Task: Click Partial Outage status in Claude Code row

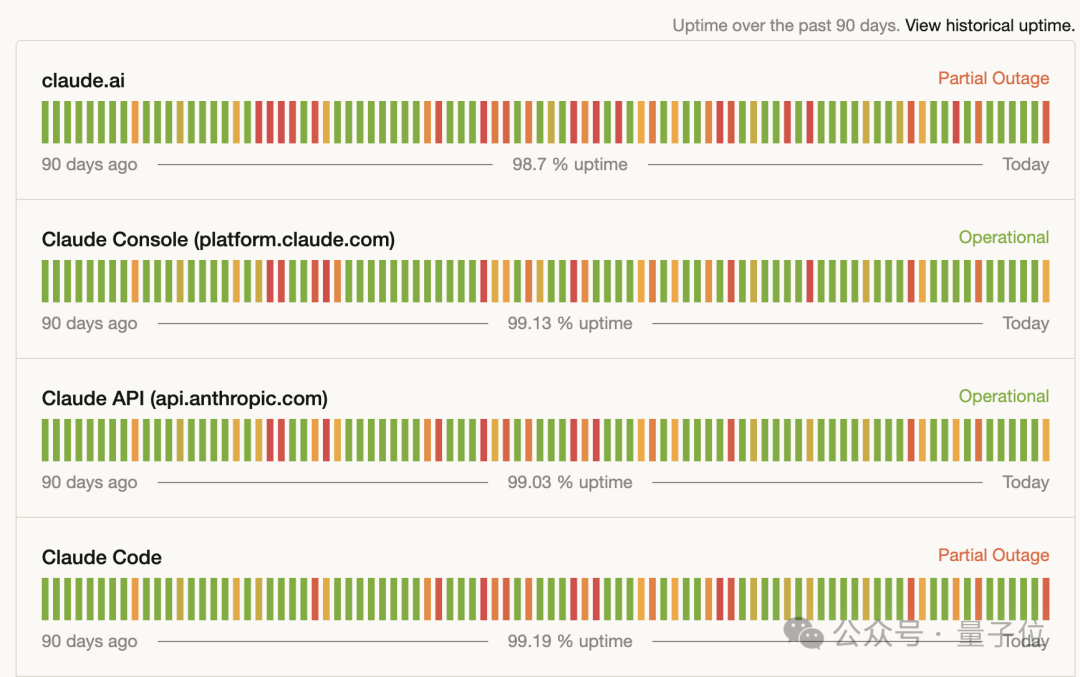Action: (x=993, y=555)
